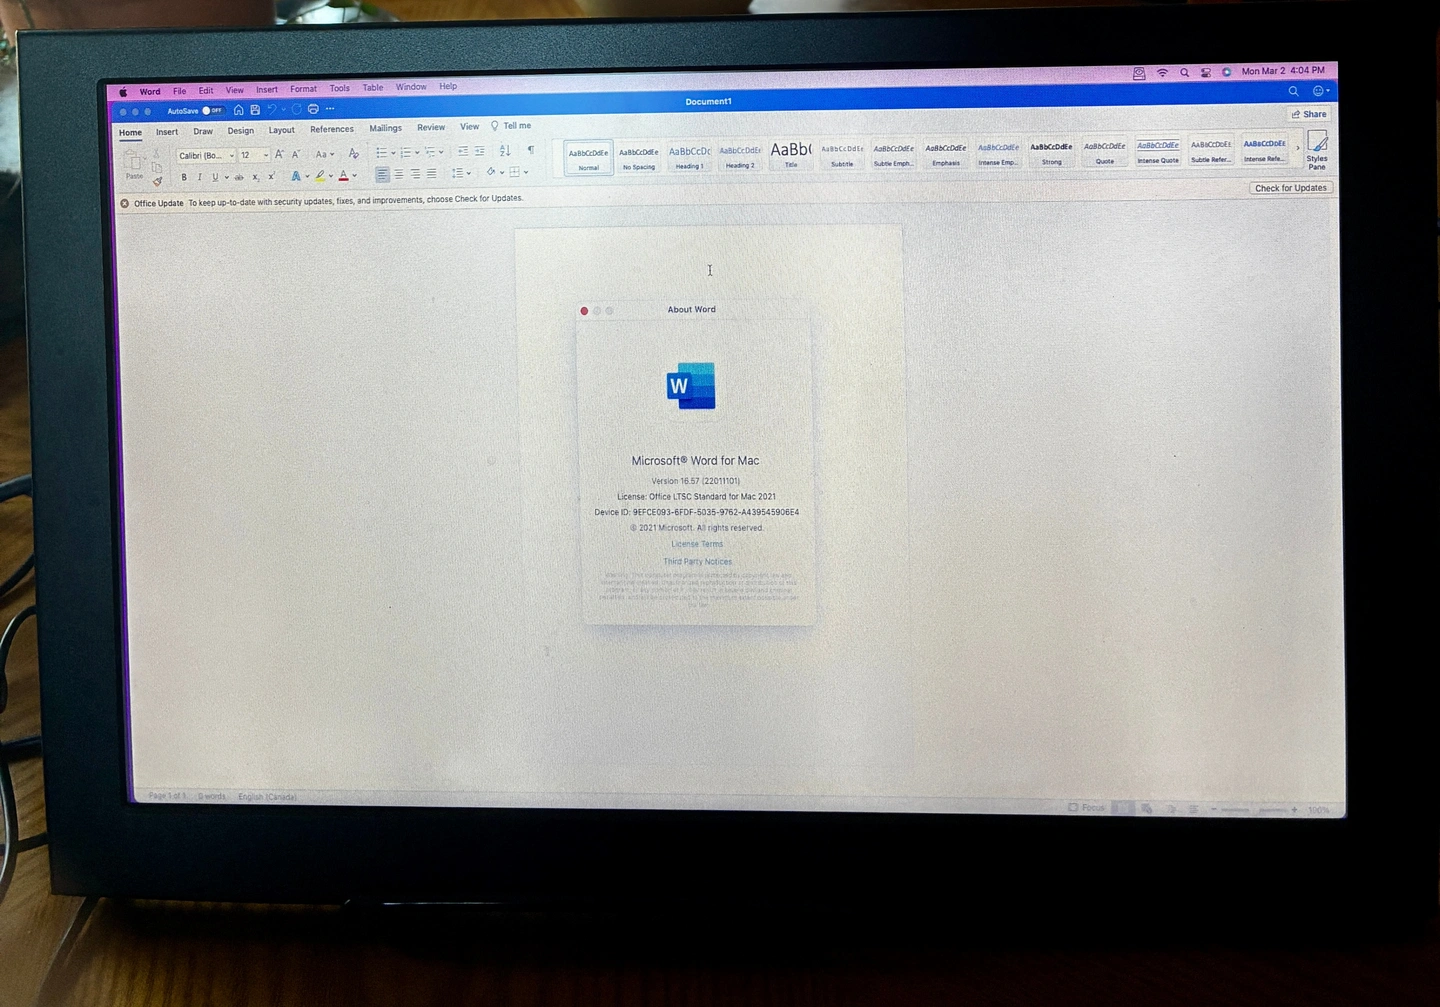
Task: Click the Format Painter brush icon
Action: pos(157,182)
